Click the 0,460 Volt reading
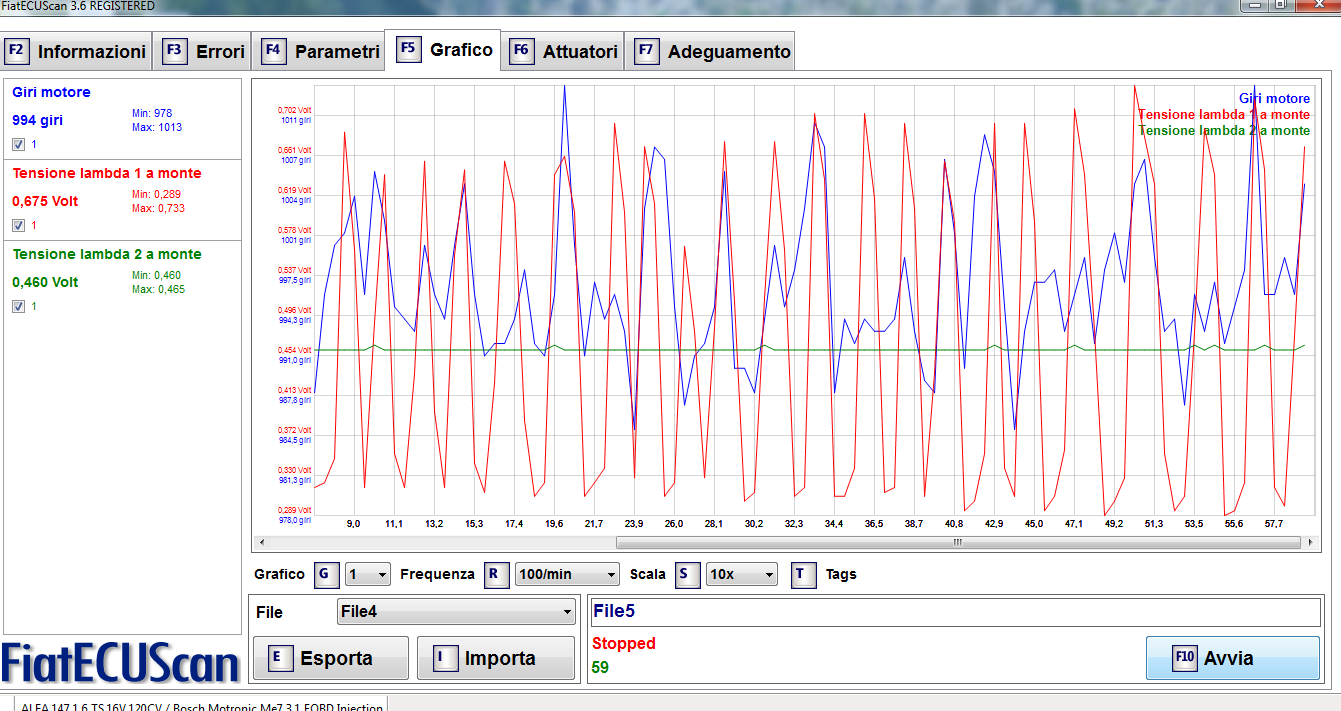The height and width of the screenshot is (711, 1341). pos(45,282)
